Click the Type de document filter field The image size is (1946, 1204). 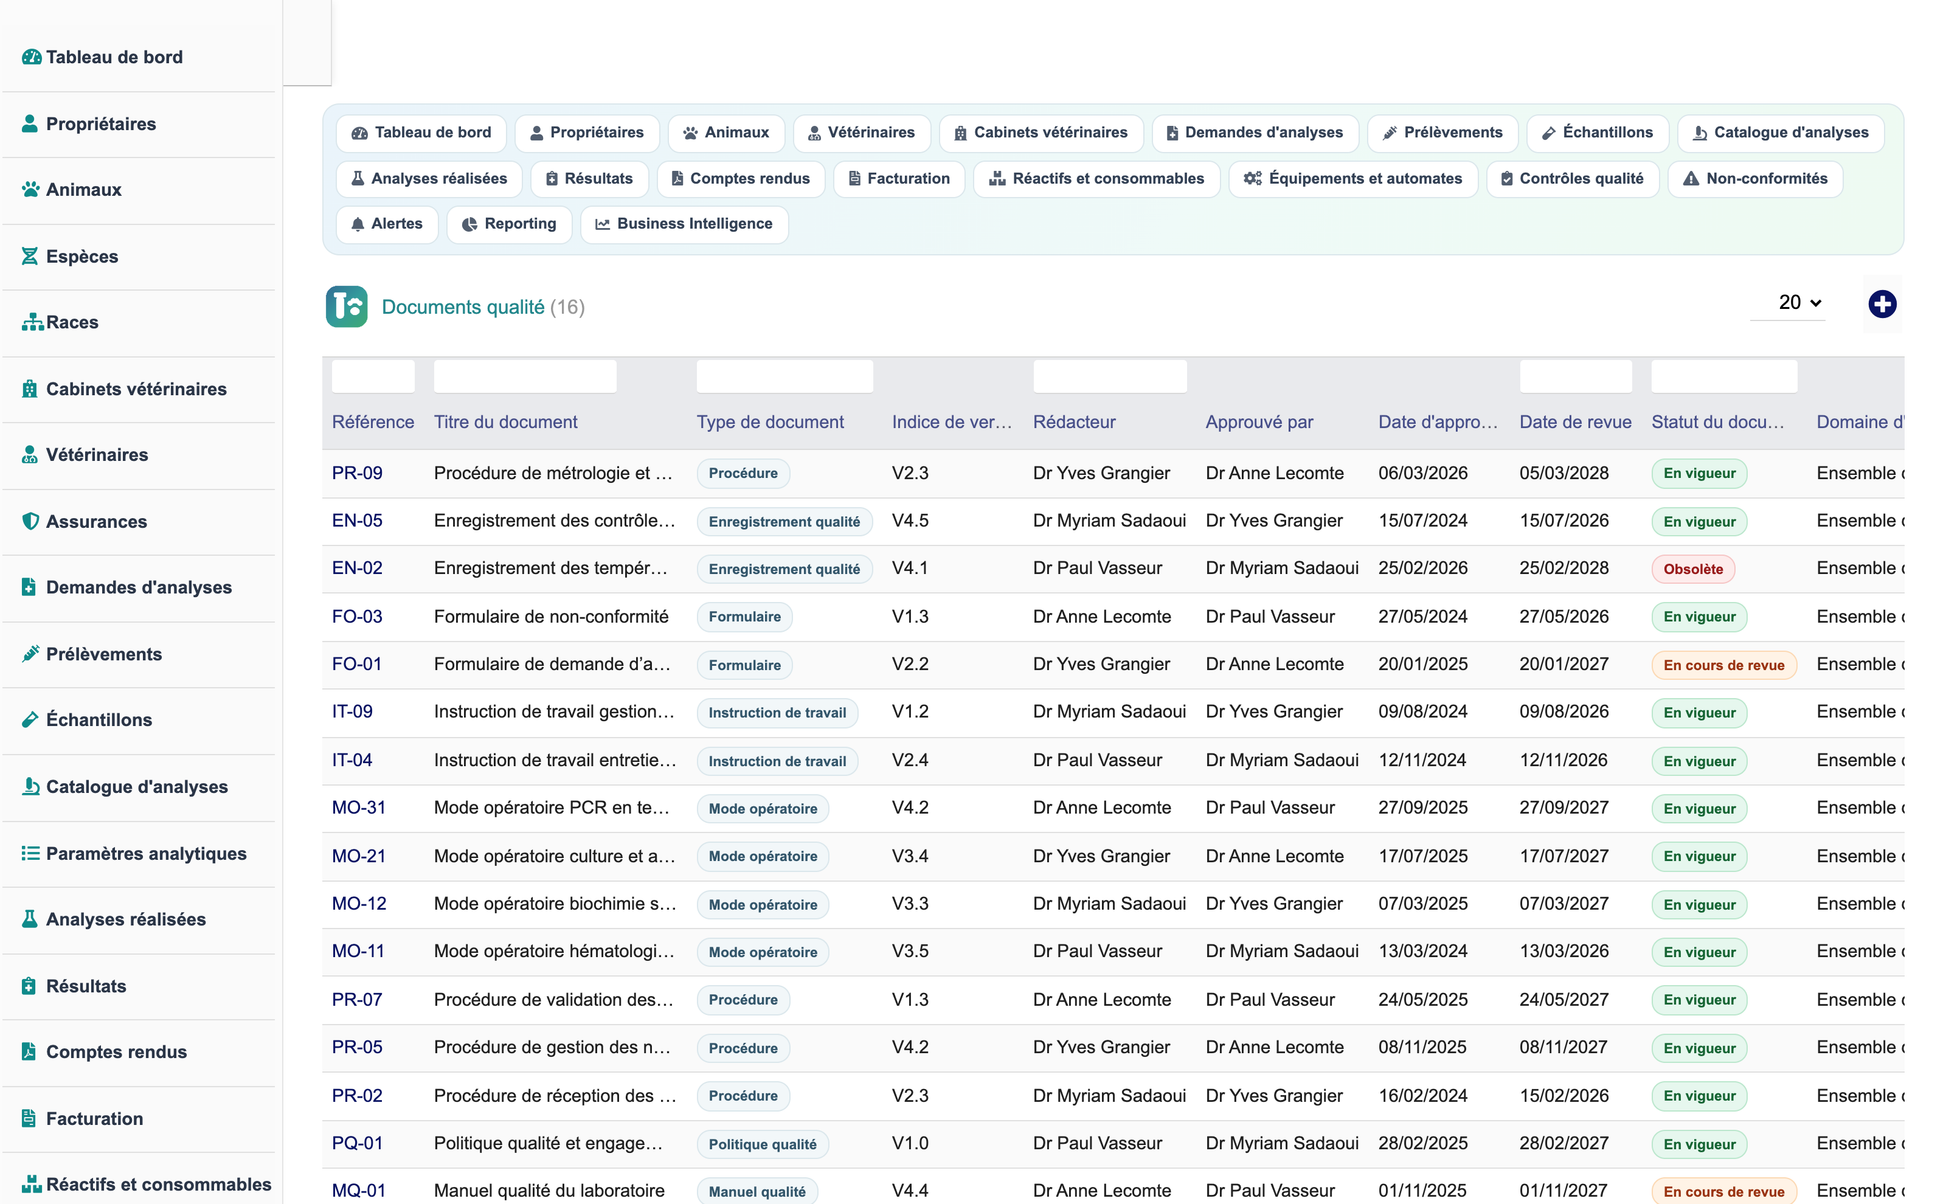pyautogui.click(x=784, y=376)
